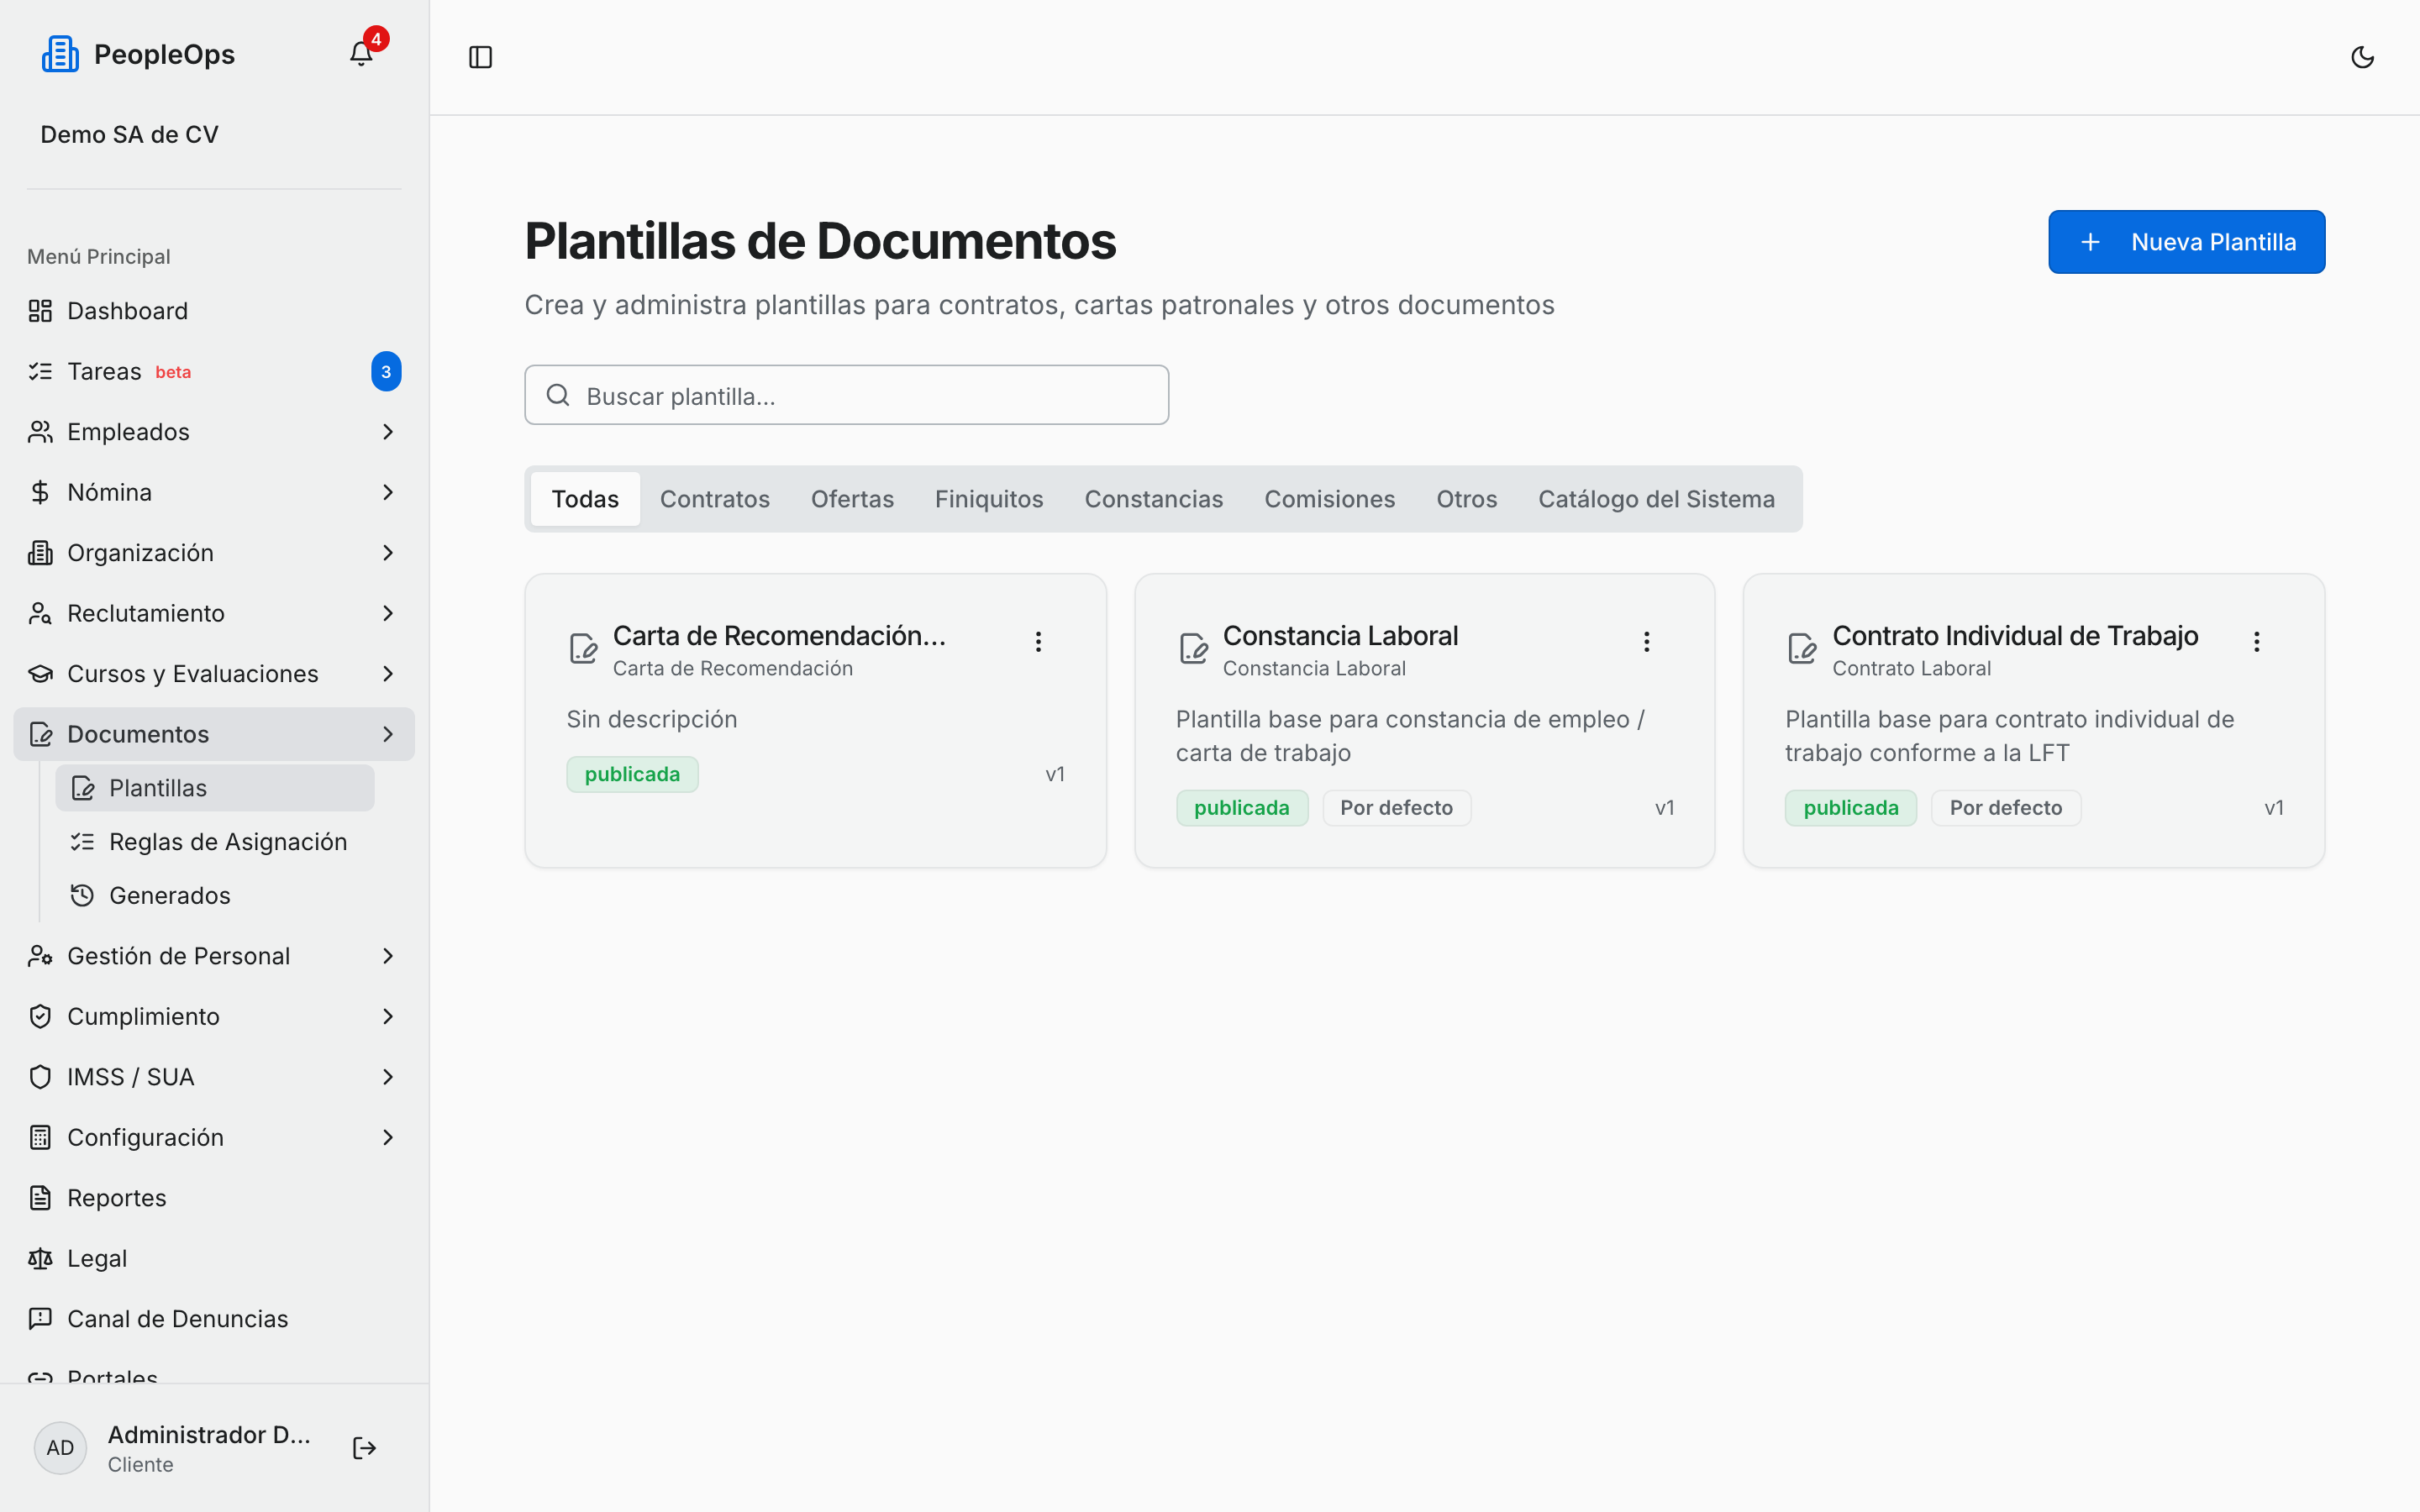Click Por defecto badge on Contrato Individual

[x=2005, y=808]
